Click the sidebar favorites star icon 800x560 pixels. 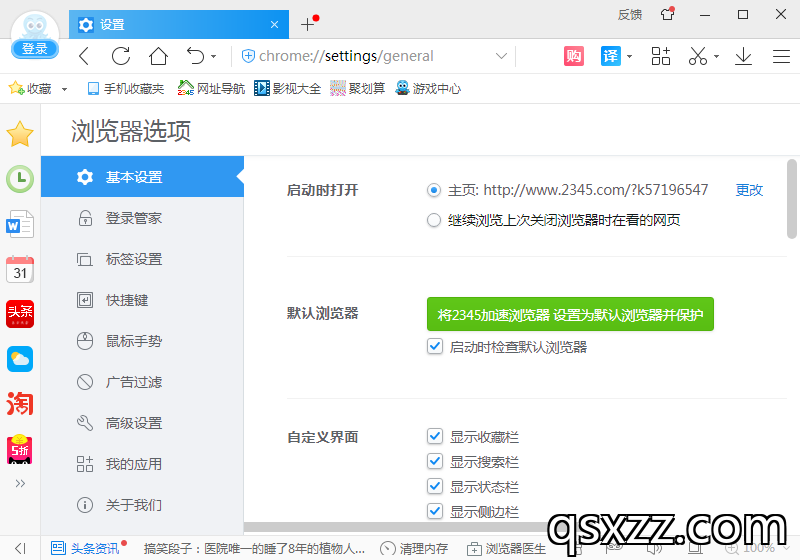[20, 134]
